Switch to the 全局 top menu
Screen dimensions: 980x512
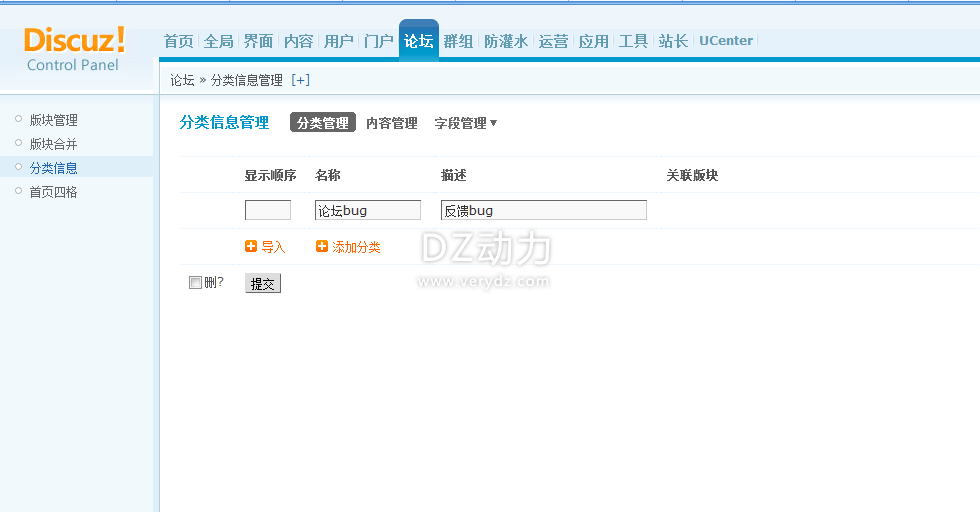(x=218, y=41)
